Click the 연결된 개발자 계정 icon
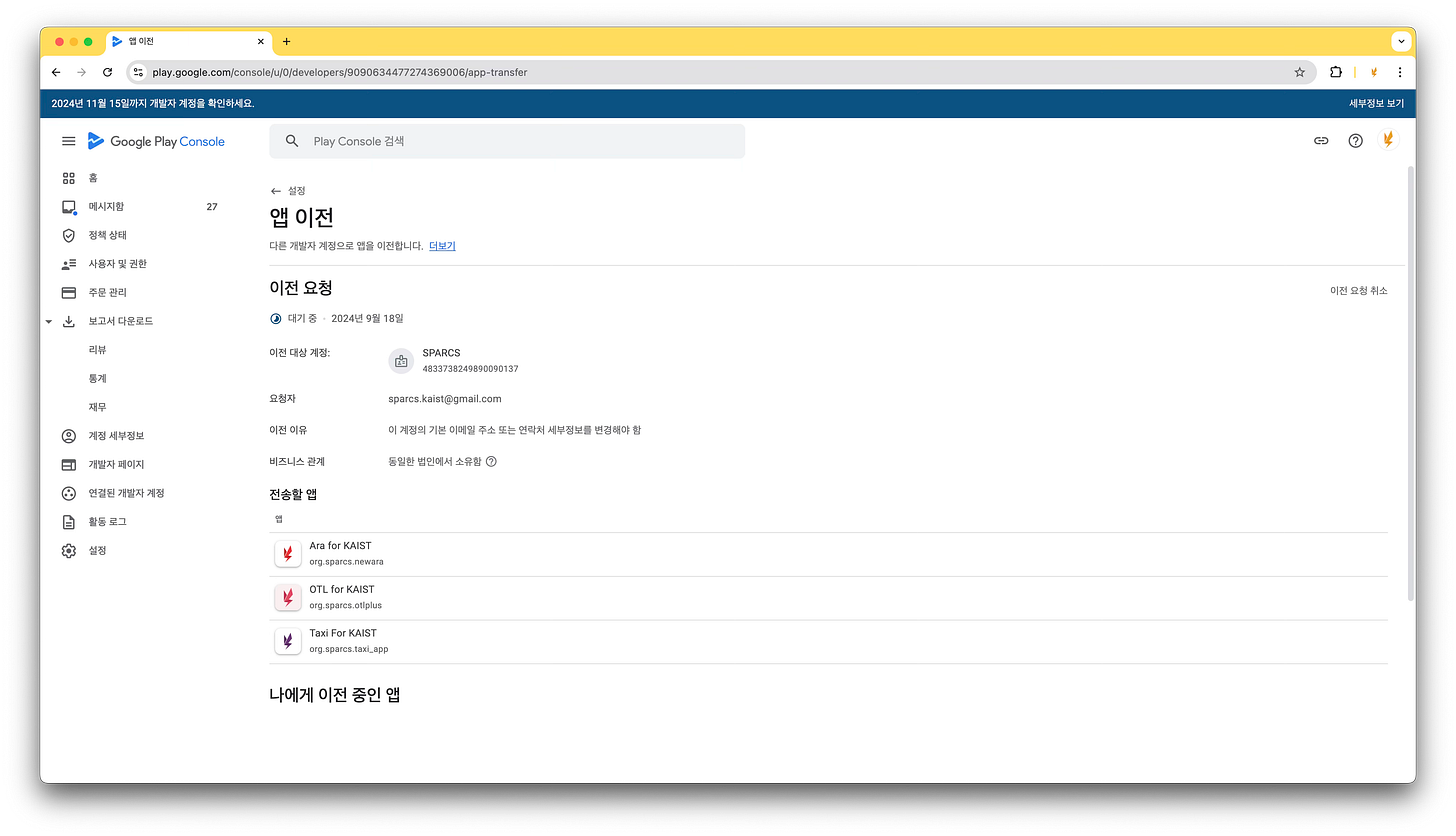Image resolution: width=1456 pixels, height=836 pixels. point(69,493)
